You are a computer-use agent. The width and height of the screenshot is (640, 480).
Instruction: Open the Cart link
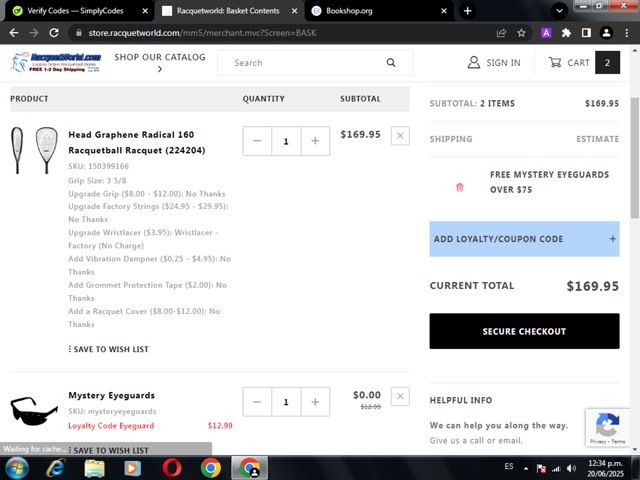pos(569,63)
